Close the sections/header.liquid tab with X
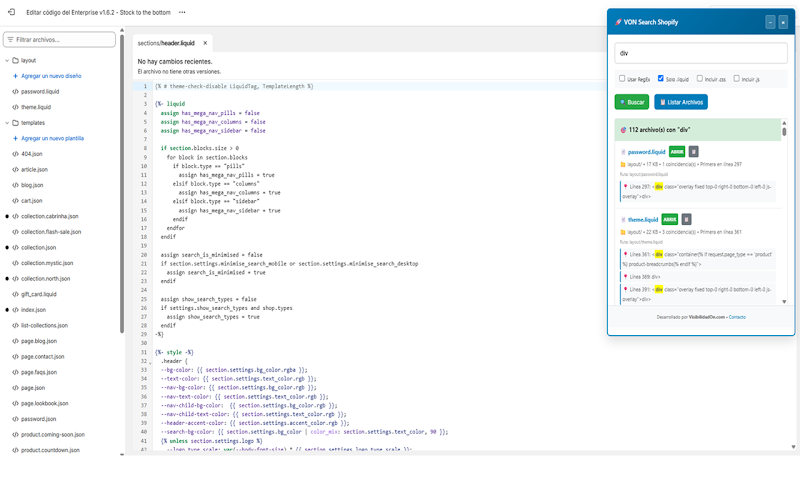 205,43
